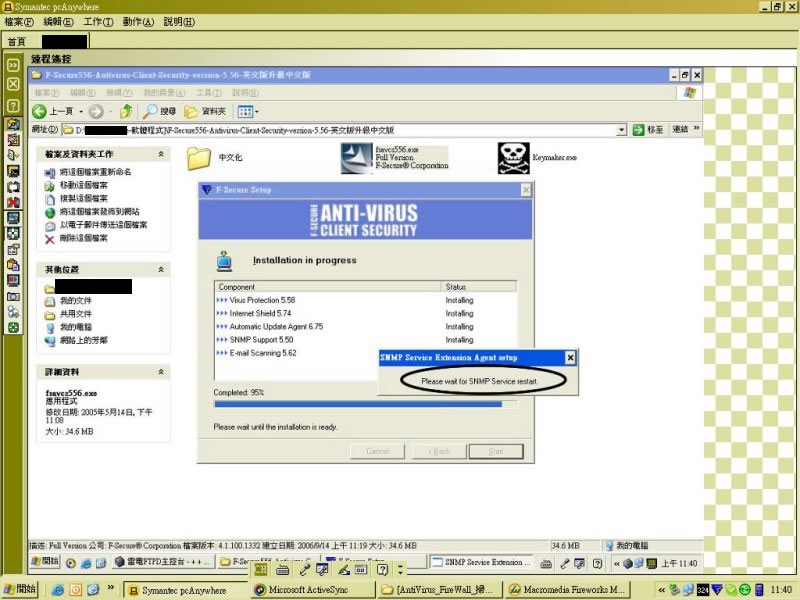Expand hidden remote tray icons chevron

pyautogui.click(x=617, y=564)
